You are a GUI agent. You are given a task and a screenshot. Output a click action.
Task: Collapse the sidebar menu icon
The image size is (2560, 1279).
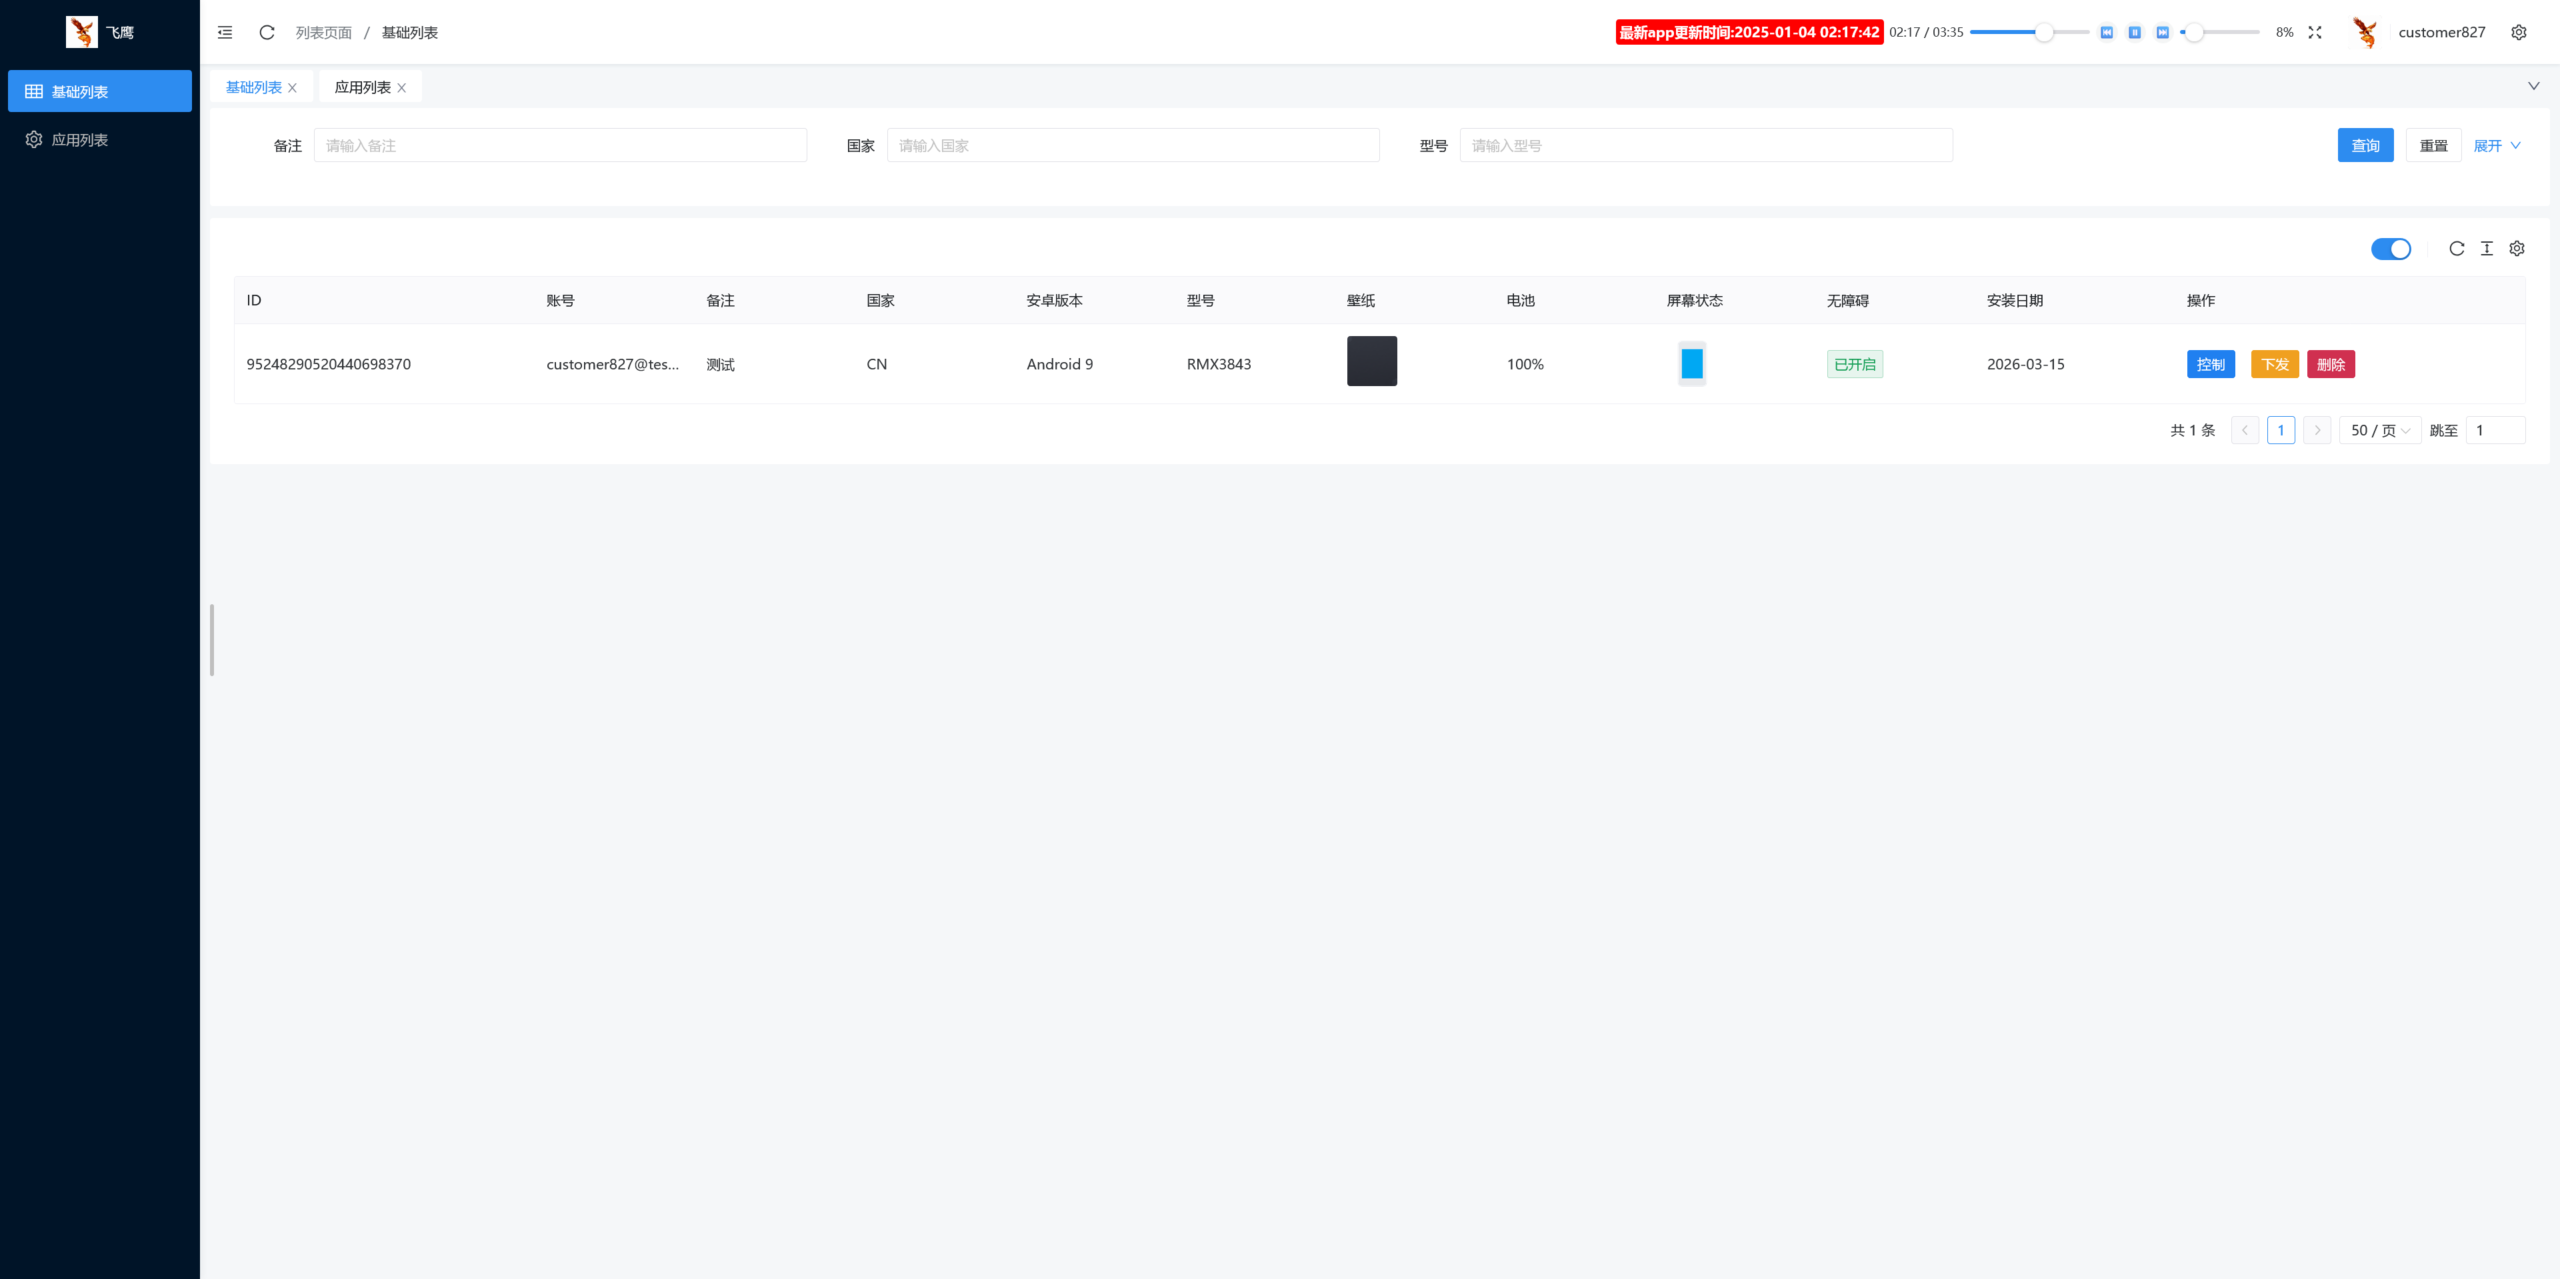coord(225,32)
